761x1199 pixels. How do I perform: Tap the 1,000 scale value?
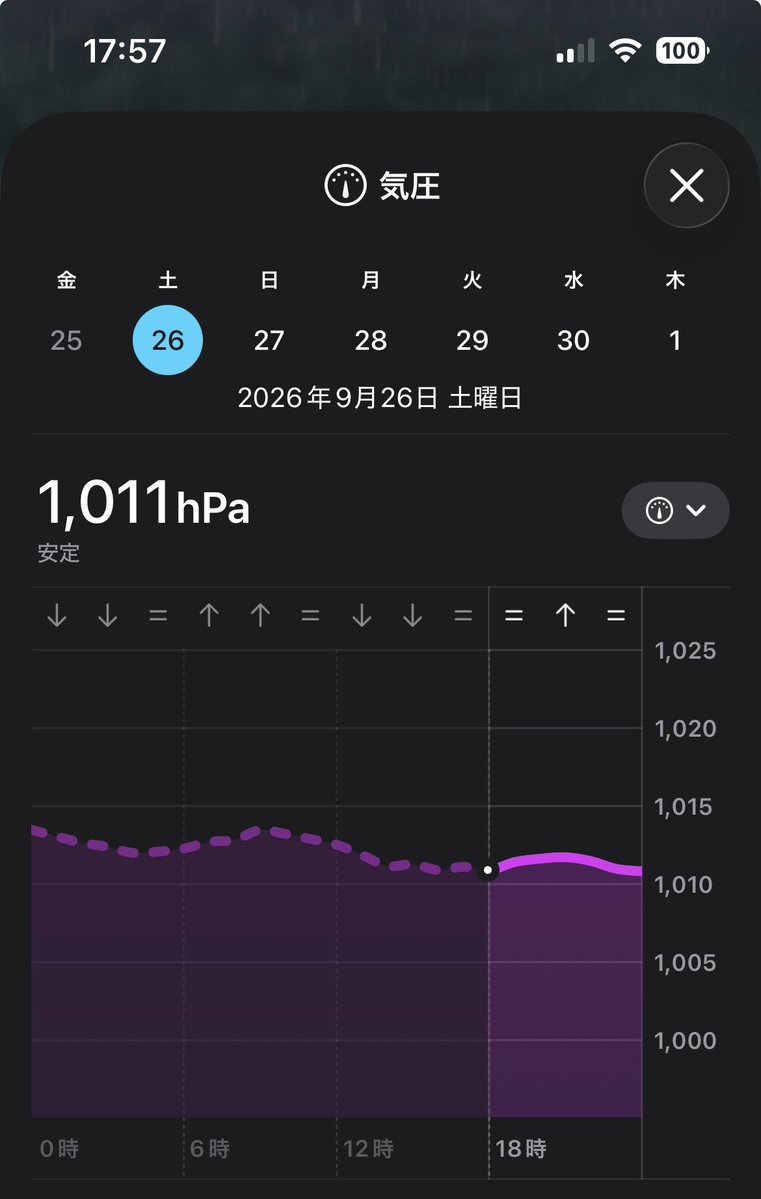(685, 1041)
